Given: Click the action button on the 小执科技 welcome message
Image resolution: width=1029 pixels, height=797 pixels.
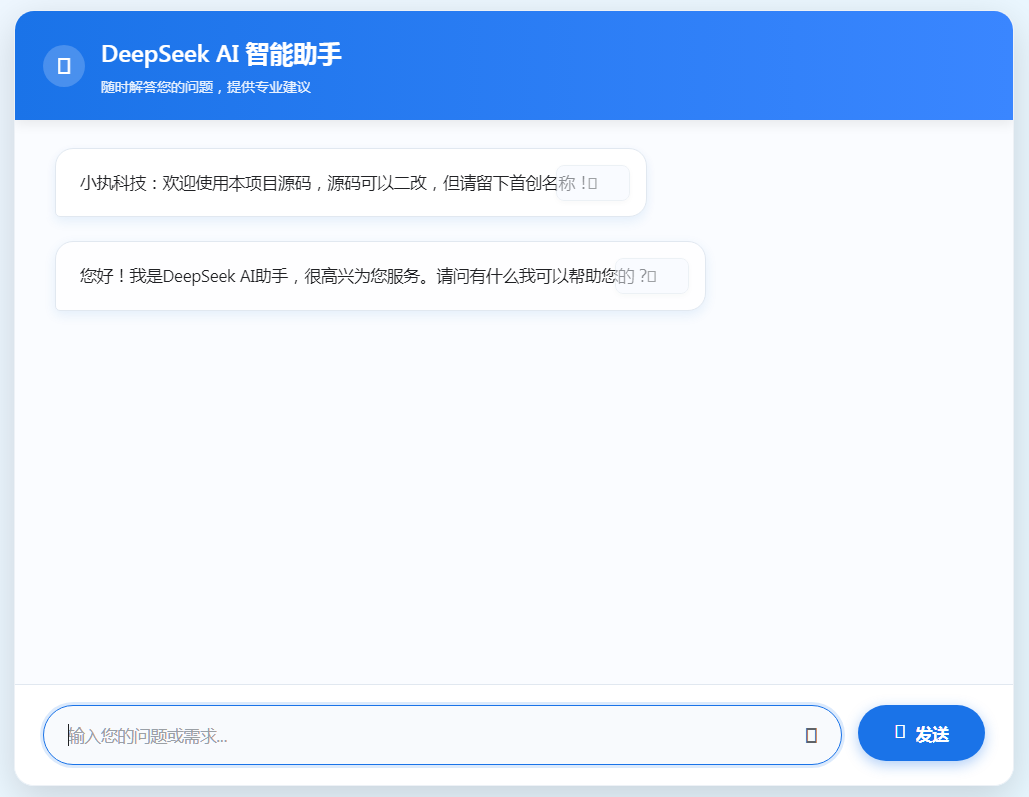Looking at the screenshot, I should tap(593, 183).
